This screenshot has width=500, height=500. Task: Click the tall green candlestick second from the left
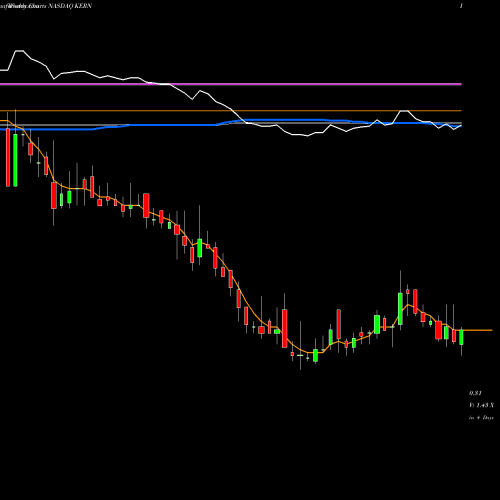click(x=15, y=160)
